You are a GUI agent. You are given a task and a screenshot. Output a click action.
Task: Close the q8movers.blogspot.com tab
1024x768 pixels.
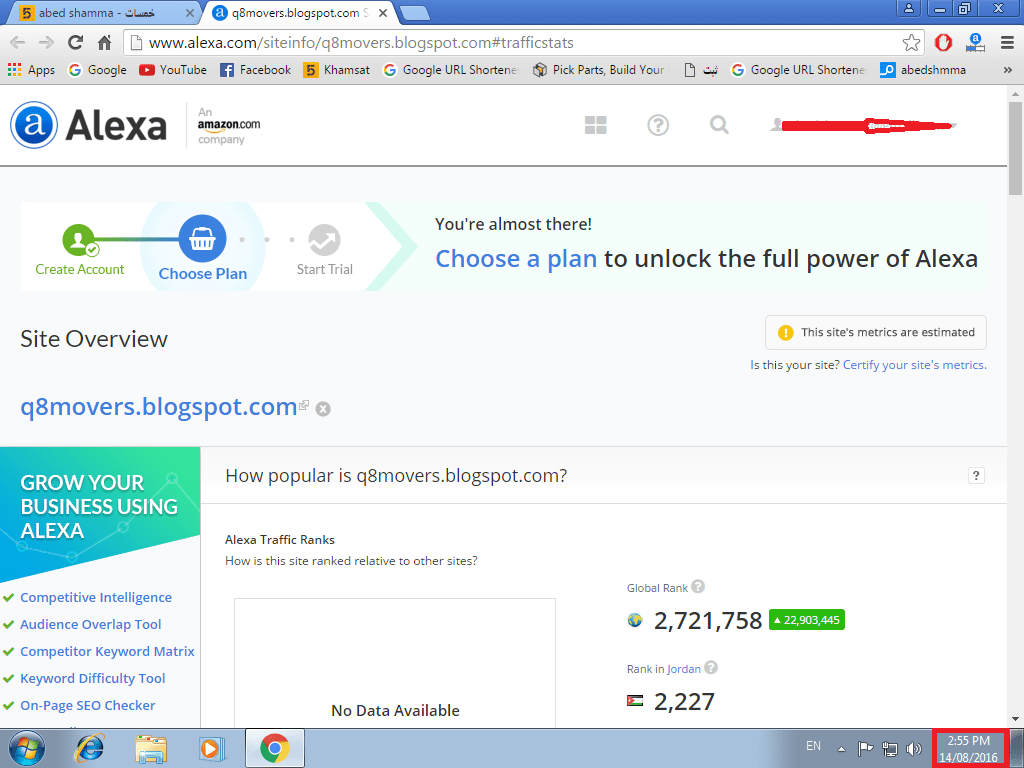click(383, 12)
